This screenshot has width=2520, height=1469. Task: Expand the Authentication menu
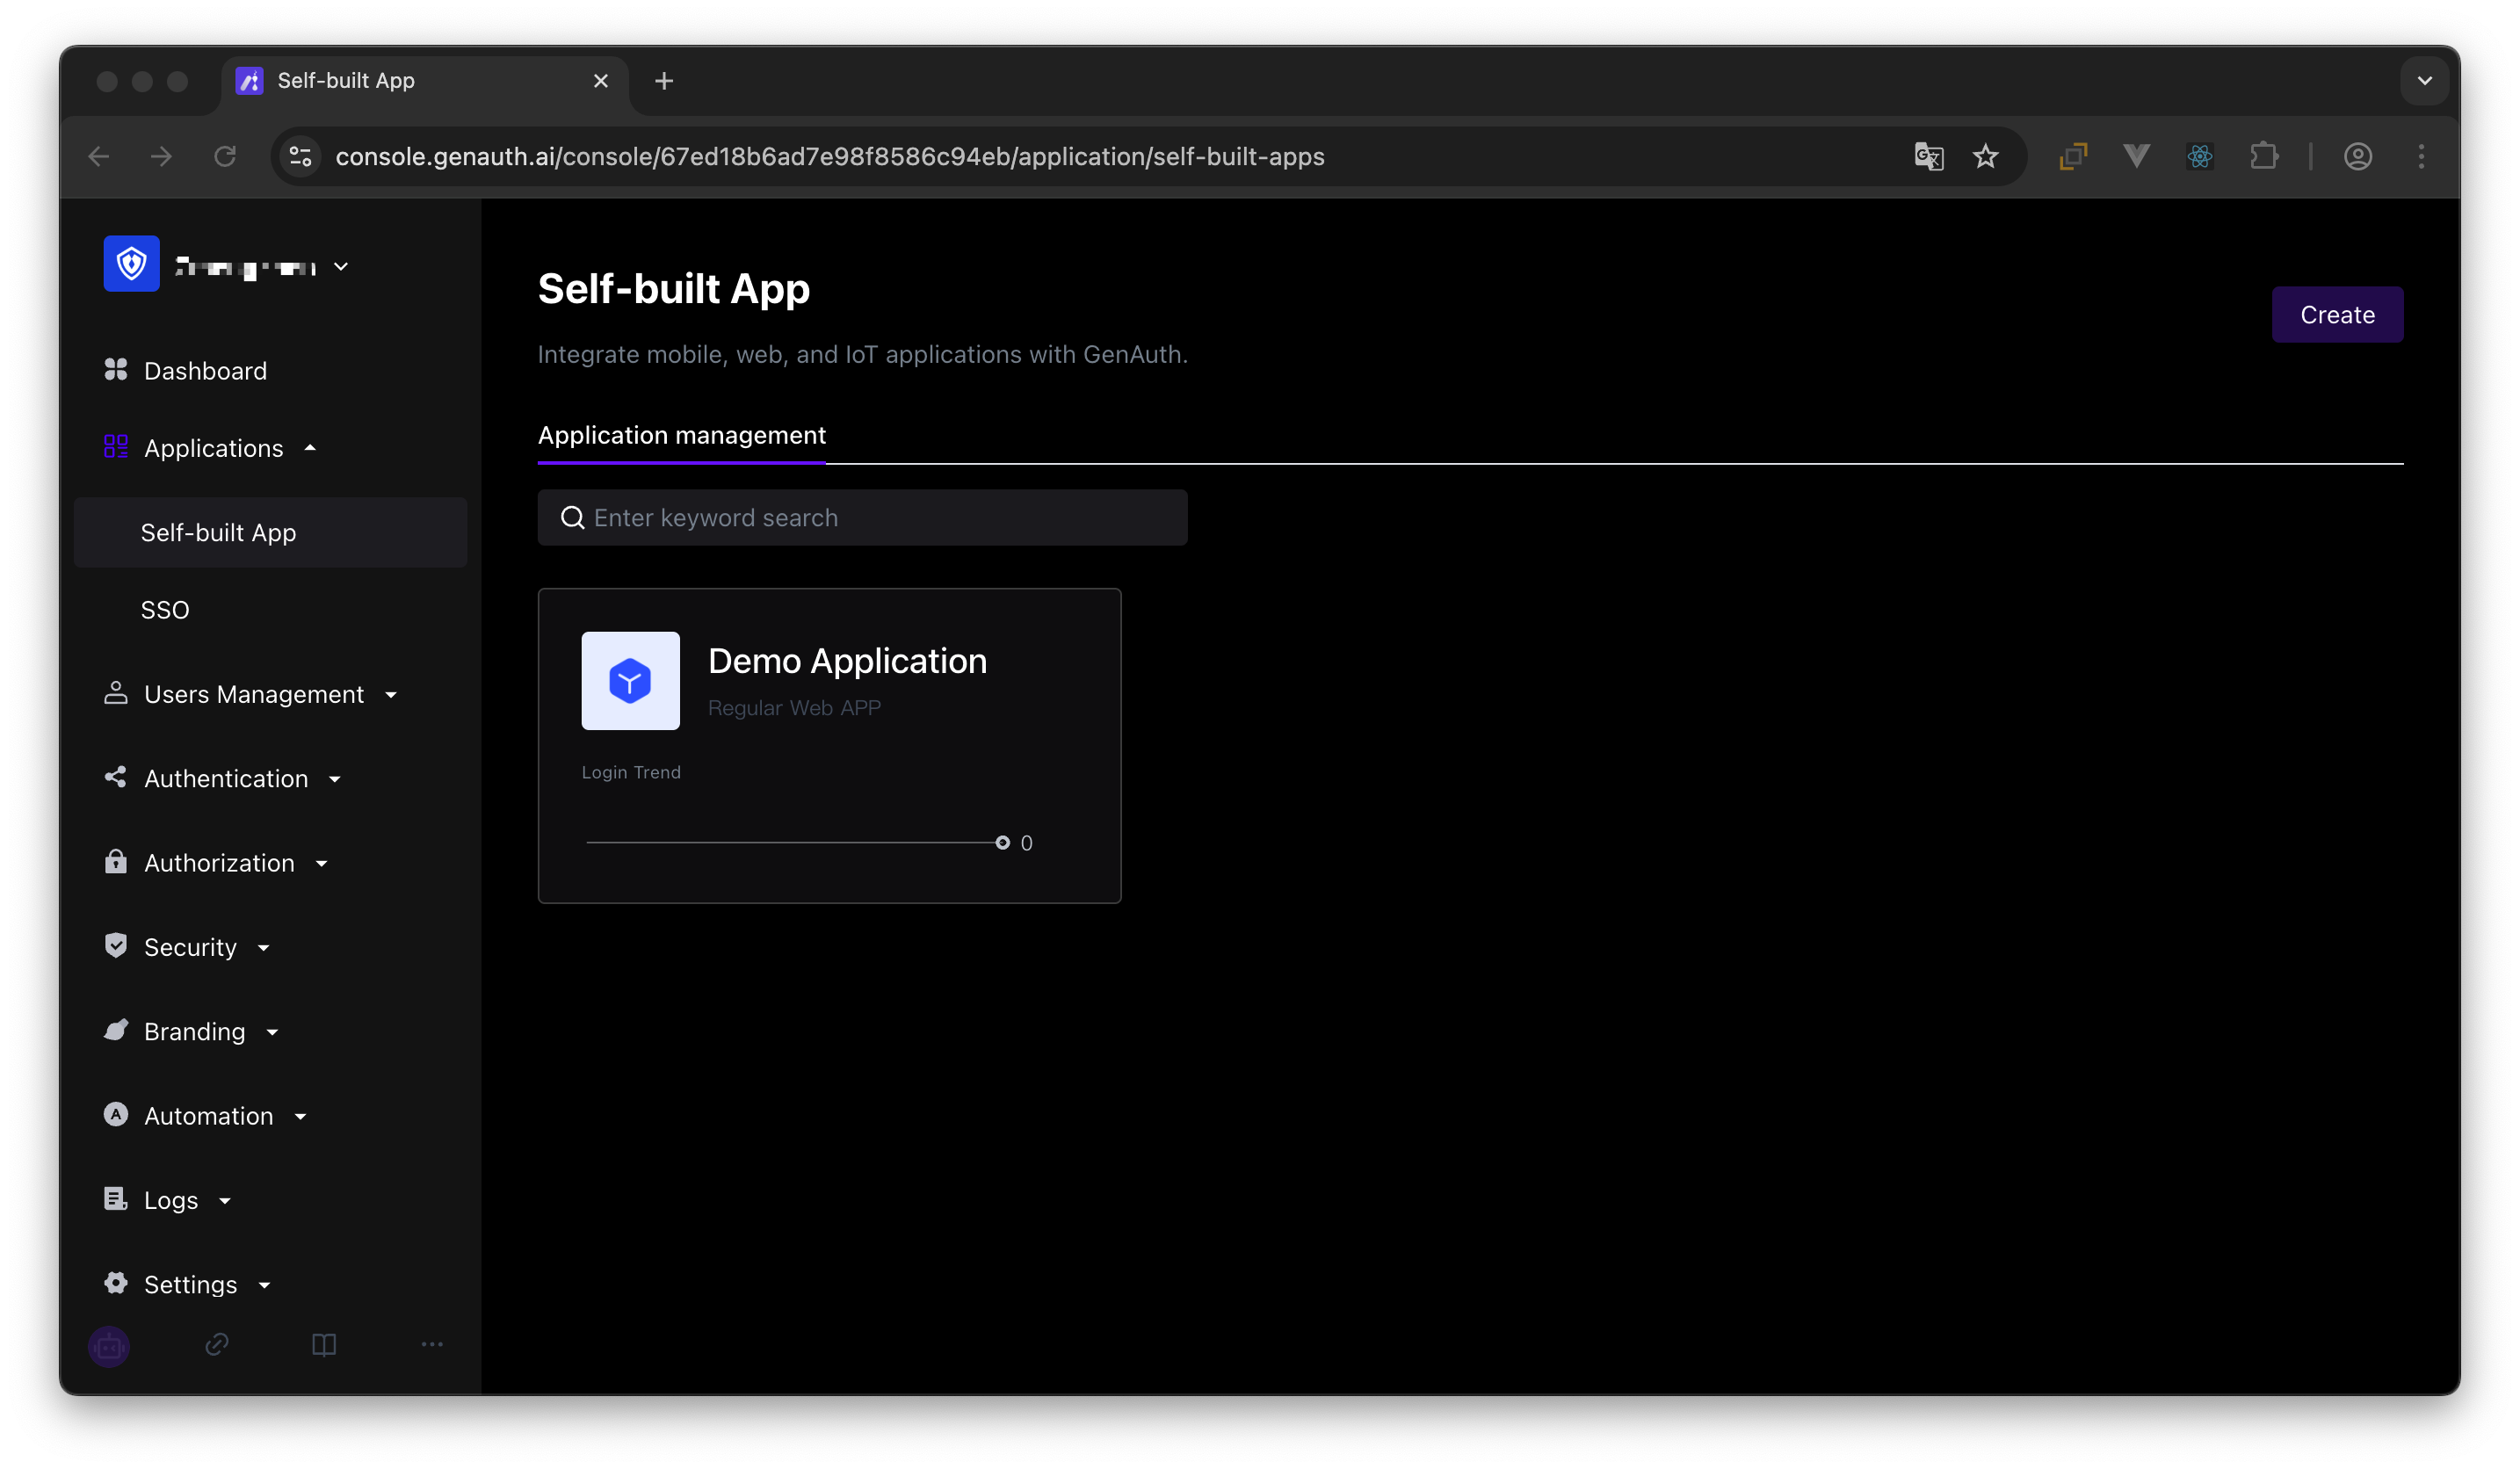[226, 779]
